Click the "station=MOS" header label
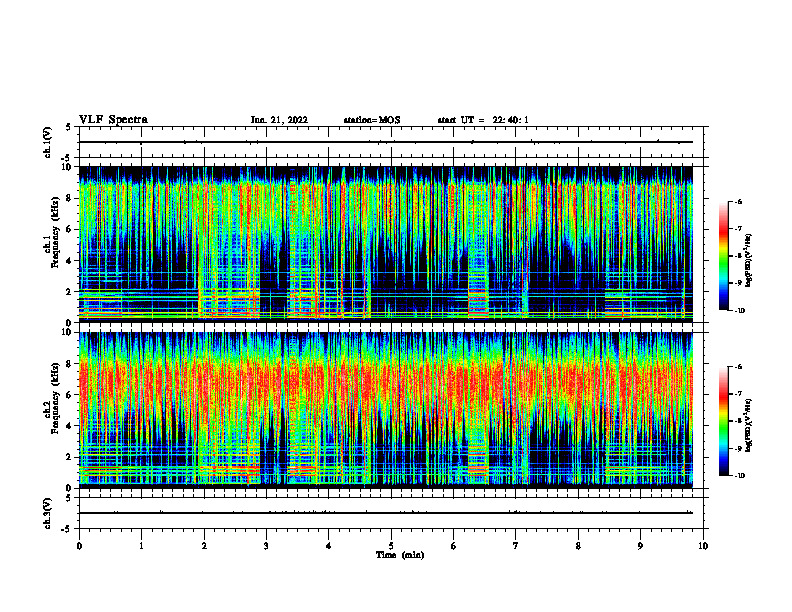The image size is (792, 612). pos(372,120)
